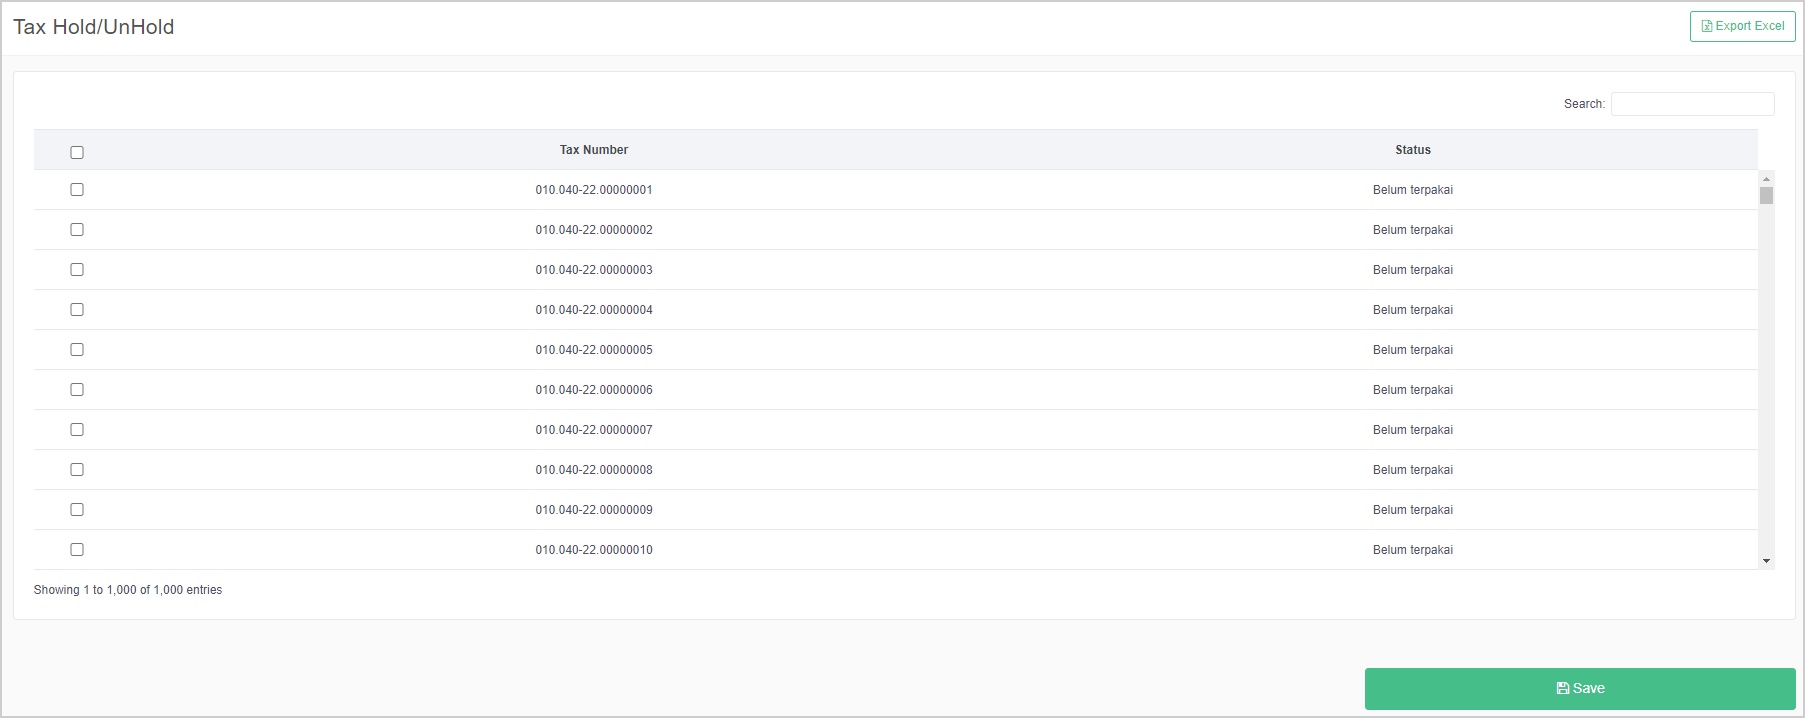Screen dimensions: 1805x718
Task: Check the box beside 010.040-22.00000008
Action: [x=77, y=470]
